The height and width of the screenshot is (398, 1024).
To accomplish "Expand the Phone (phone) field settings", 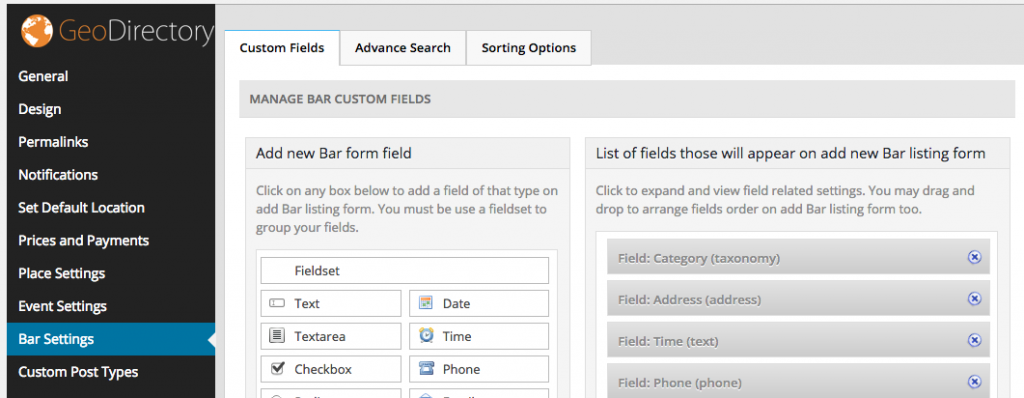I will point(798,381).
